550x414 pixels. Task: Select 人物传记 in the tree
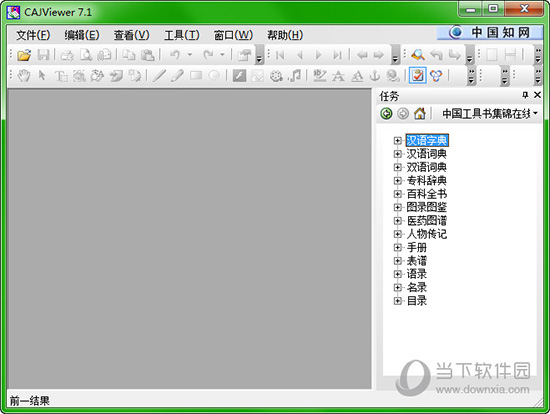427,234
